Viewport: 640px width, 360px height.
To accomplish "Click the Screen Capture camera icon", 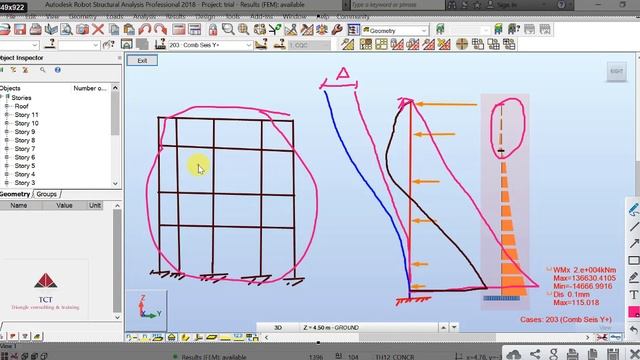I will tap(82, 29).
